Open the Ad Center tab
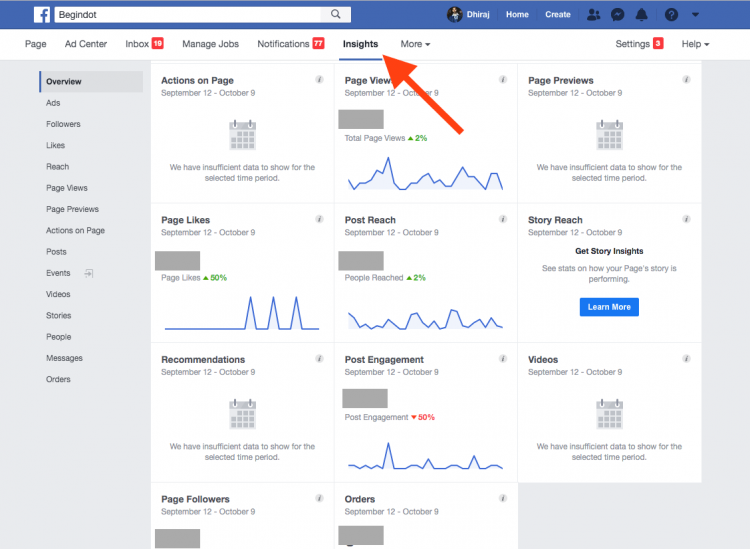 click(x=86, y=44)
